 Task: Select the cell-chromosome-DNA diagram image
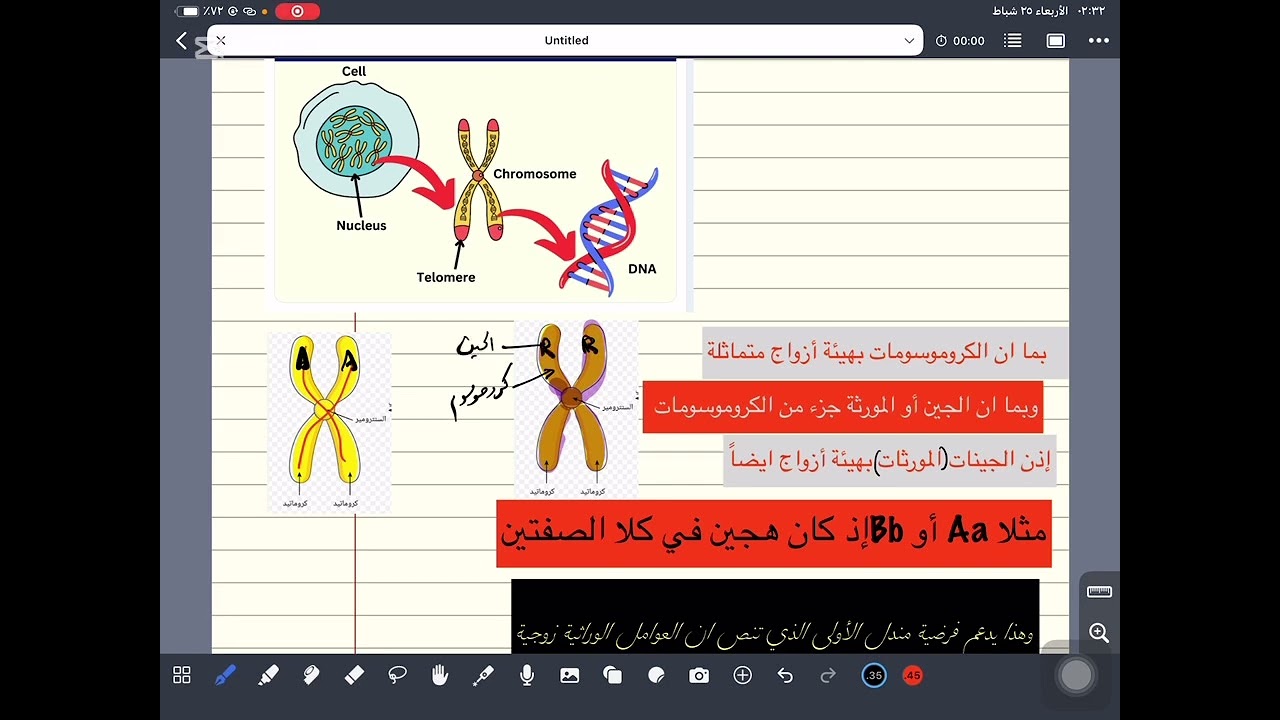475,180
